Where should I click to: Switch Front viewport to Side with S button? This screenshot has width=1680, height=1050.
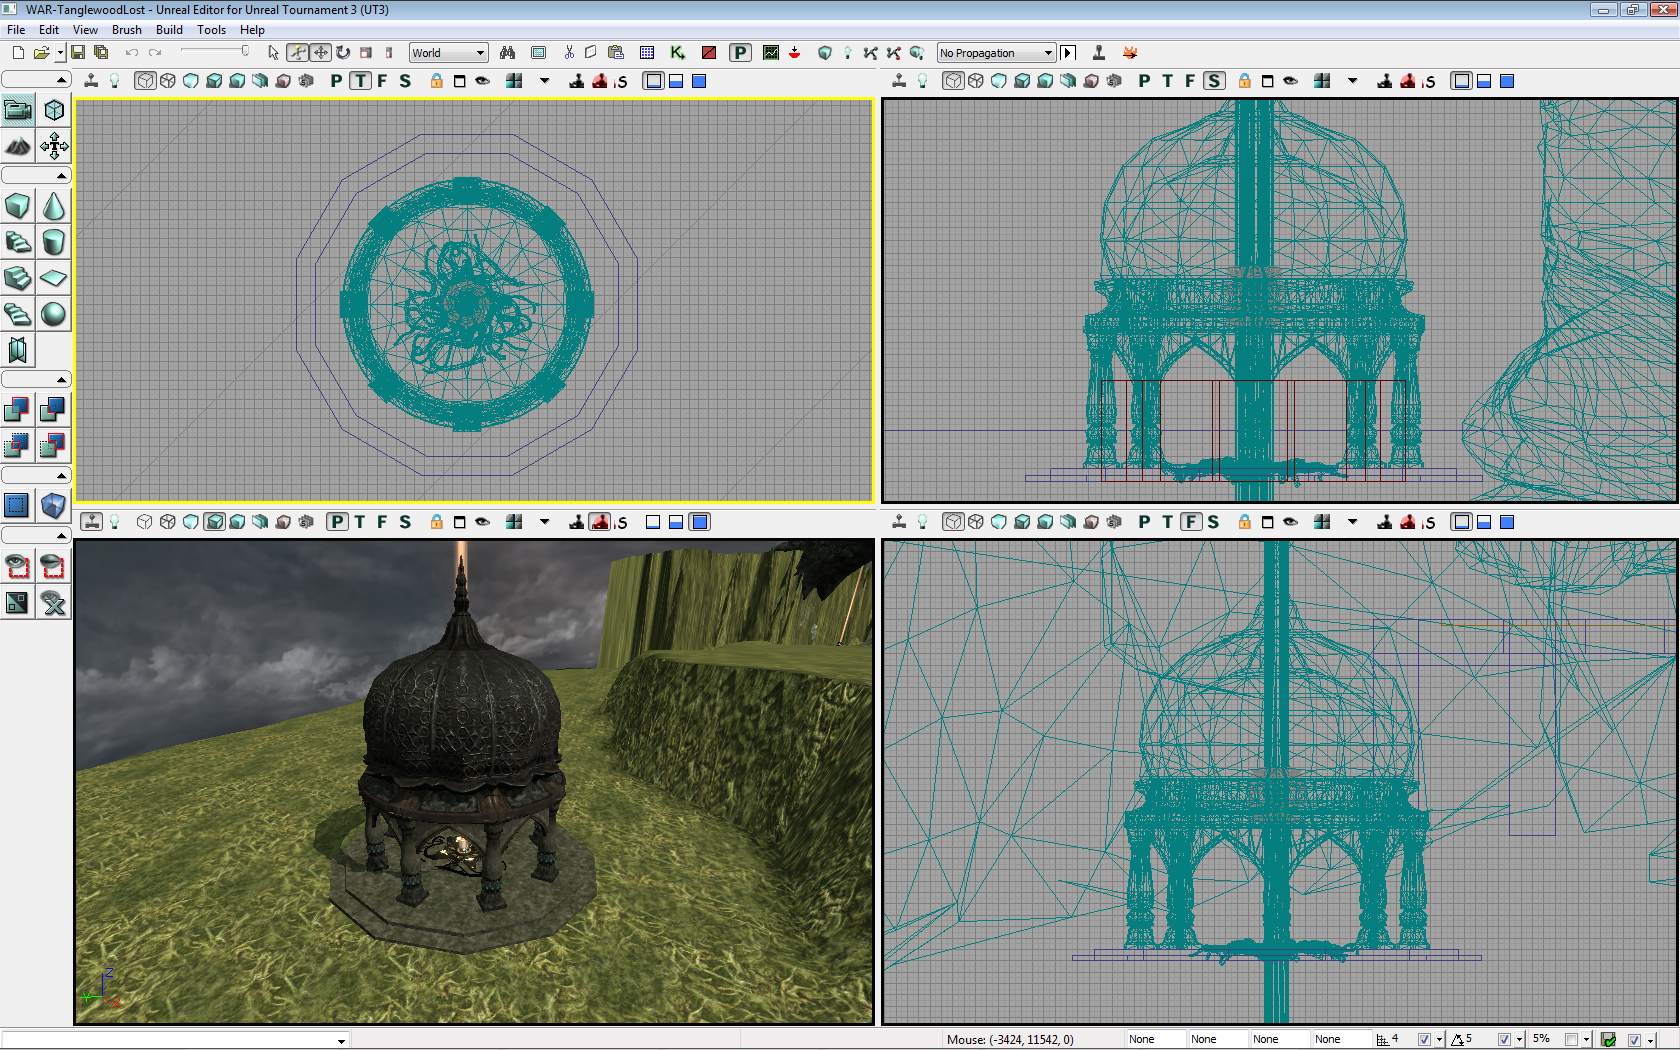(x=1213, y=522)
